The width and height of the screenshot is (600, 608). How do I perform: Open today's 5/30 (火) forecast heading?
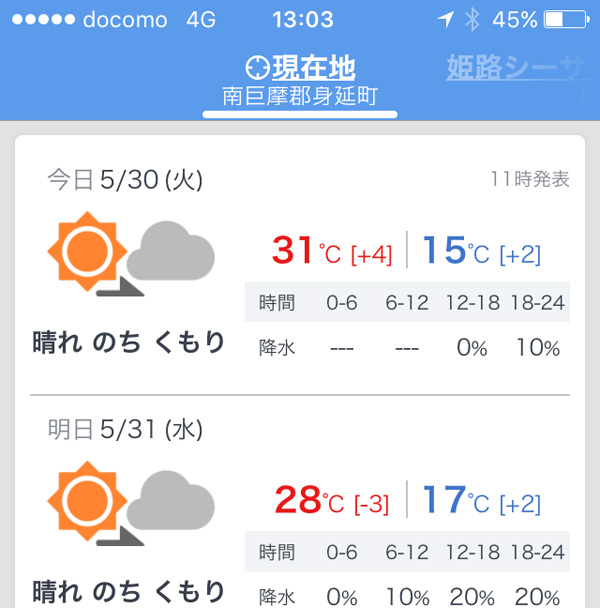(x=125, y=180)
